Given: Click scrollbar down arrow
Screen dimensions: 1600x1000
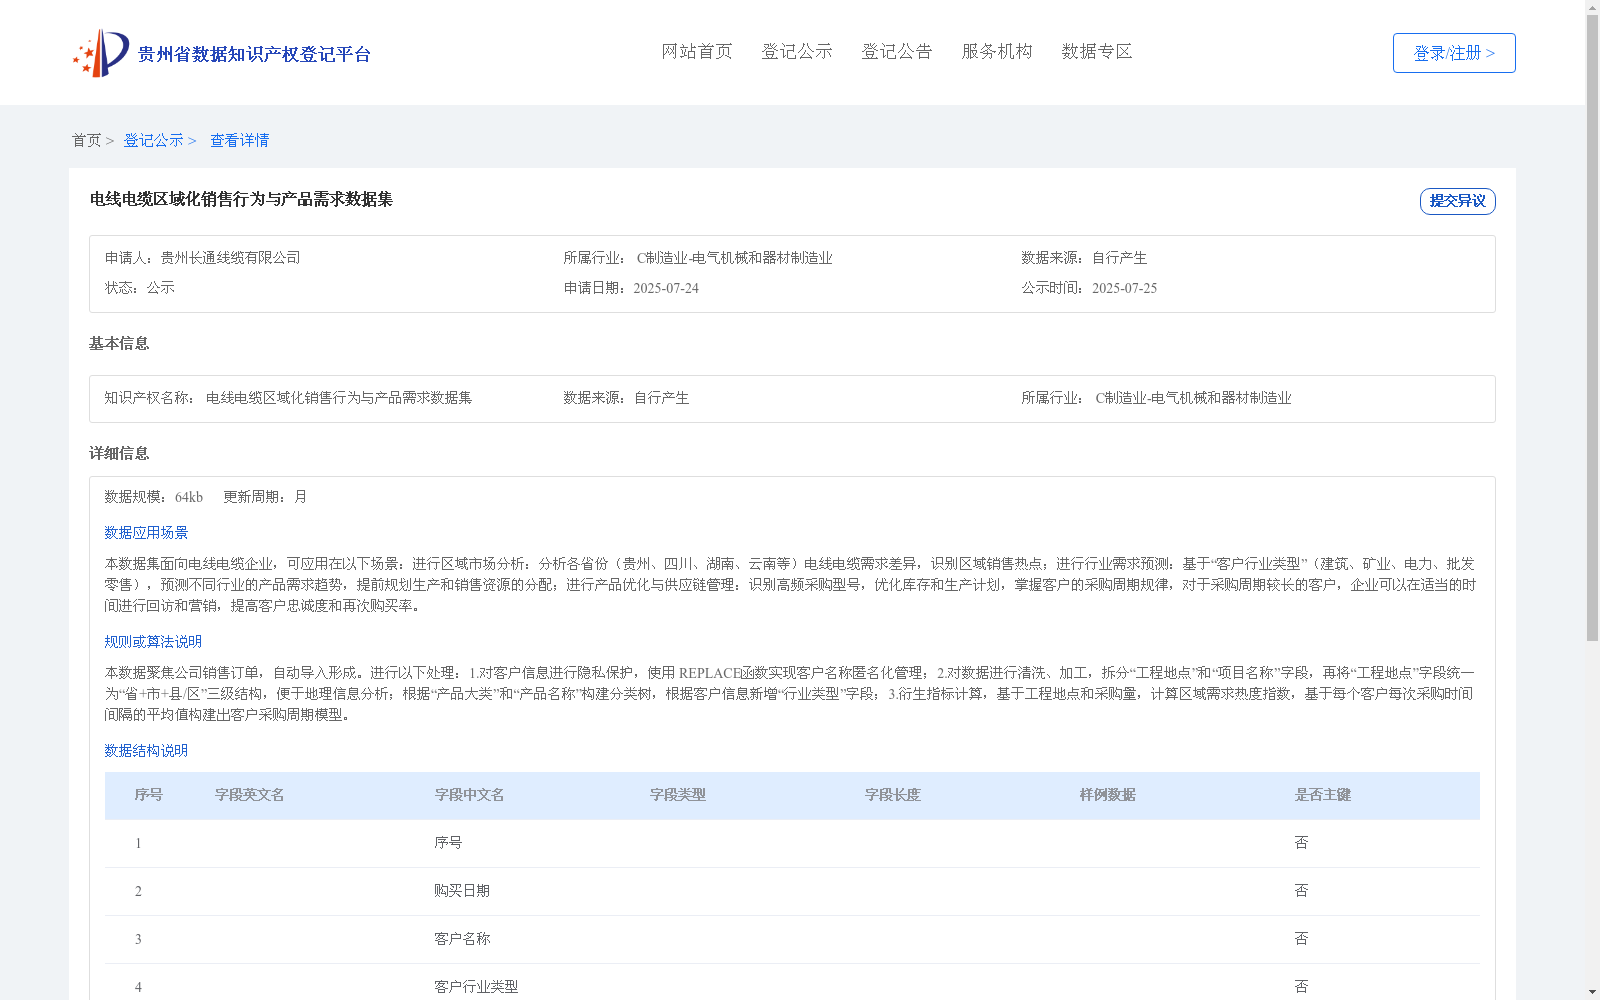Looking at the screenshot, I should [x=1592, y=992].
